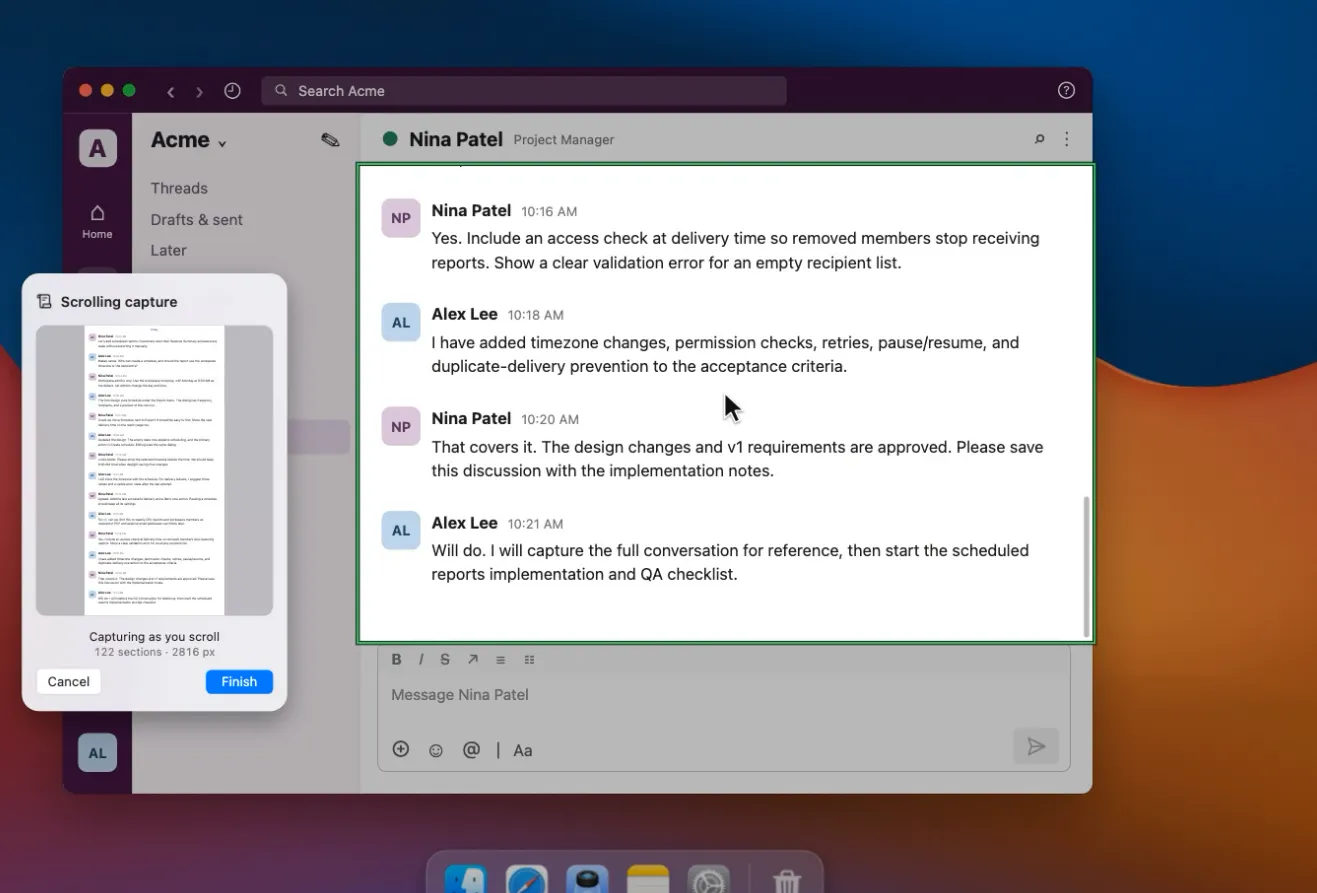The width and height of the screenshot is (1317, 893).
Task: Click the Alex Lee sender name at 10:18 AM
Action: [x=464, y=314]
